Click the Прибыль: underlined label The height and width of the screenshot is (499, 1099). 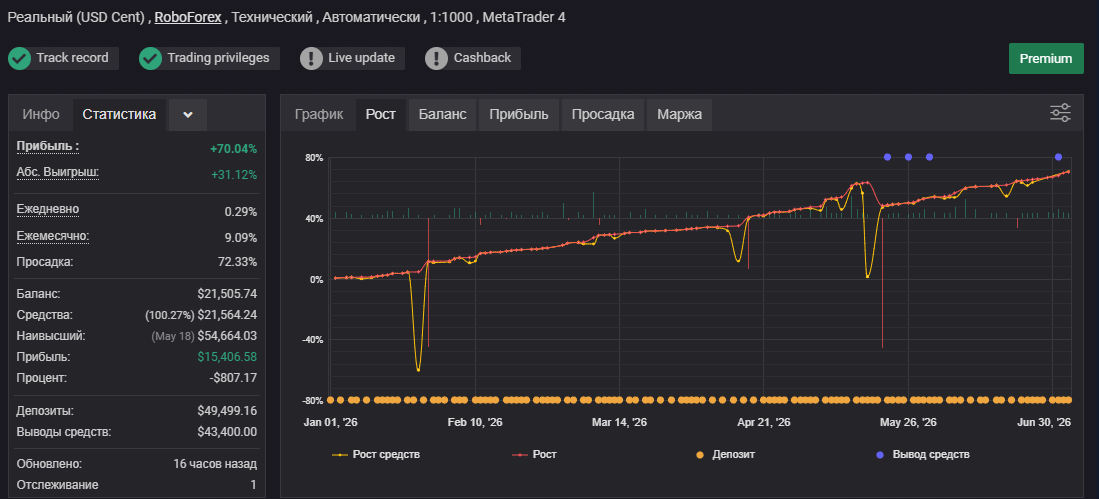point(48,146)
